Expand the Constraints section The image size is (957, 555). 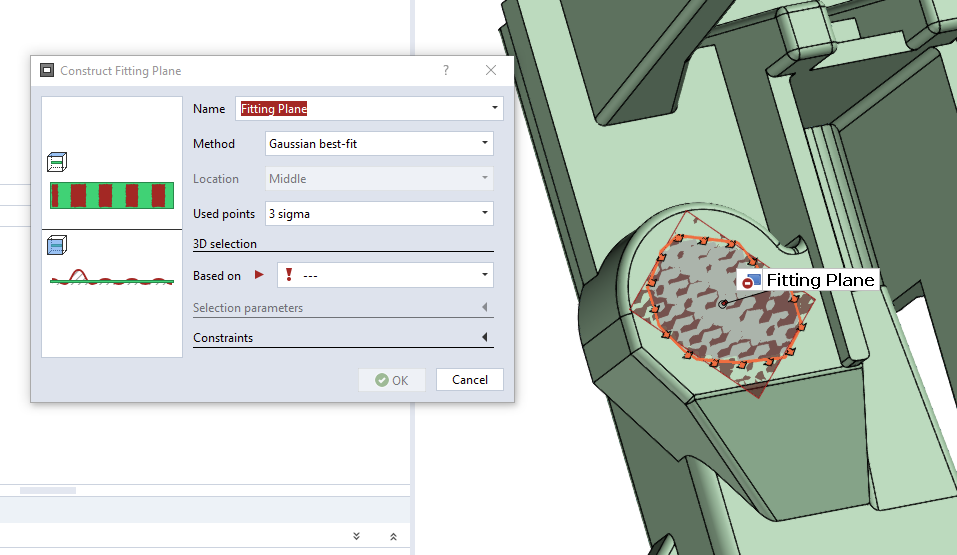pyautogui.click(x=485, y=338)
